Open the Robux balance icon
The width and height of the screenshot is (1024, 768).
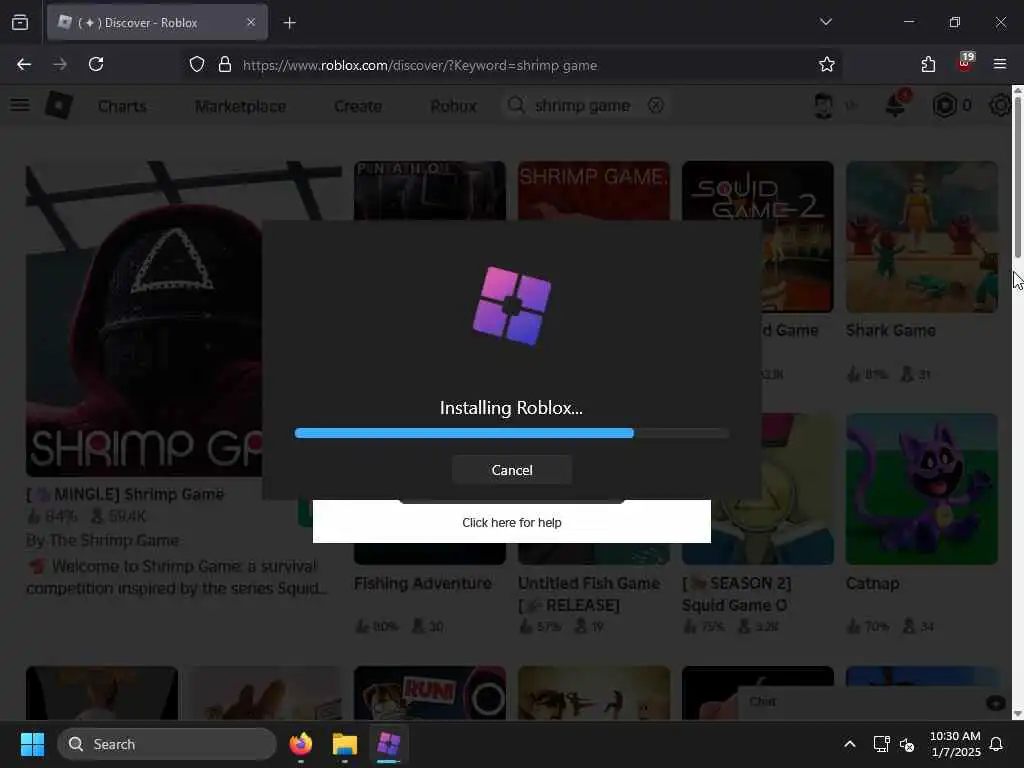coord(944,105)
